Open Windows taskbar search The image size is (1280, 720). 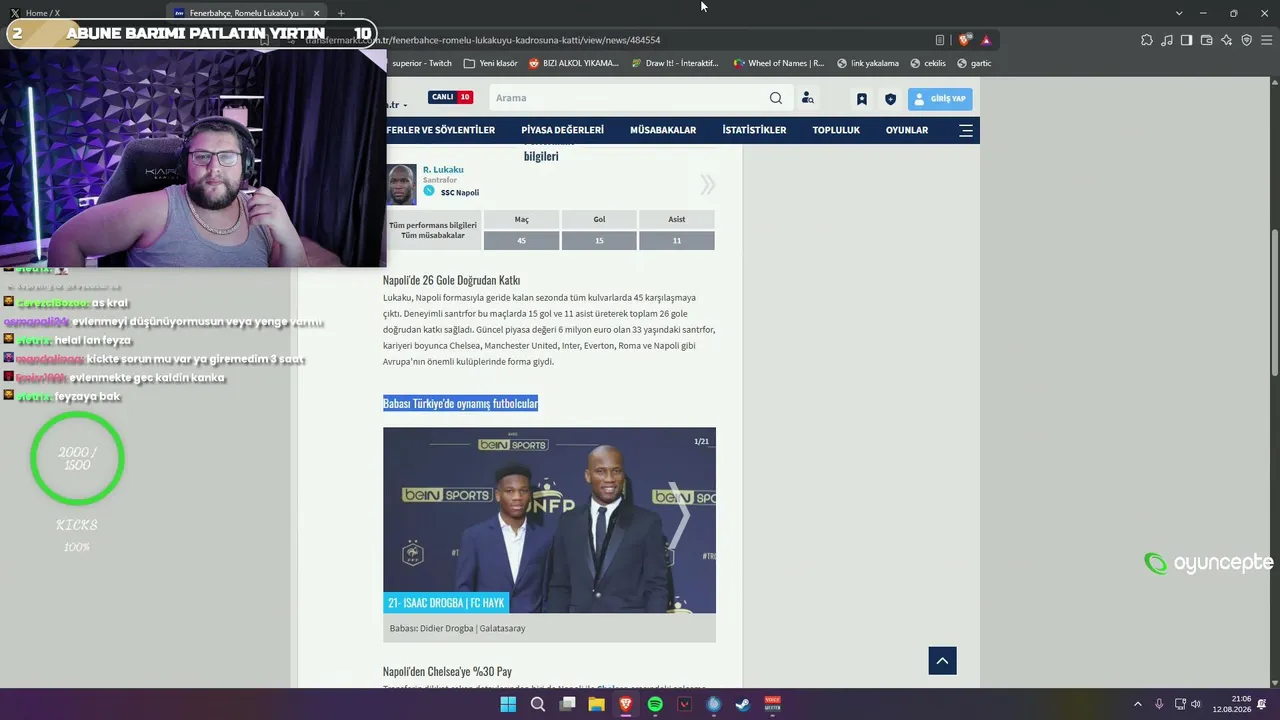[537, 704]
